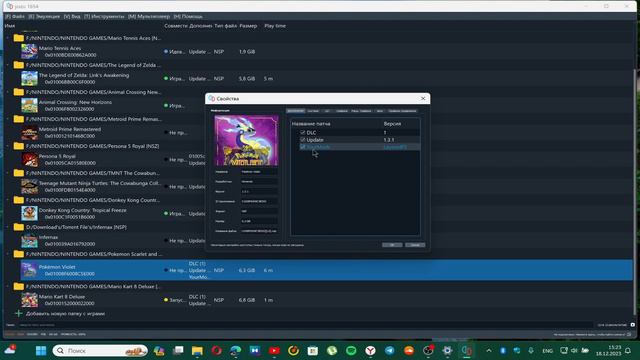Image resolution: width=640 pixels, height=360 pixels.
Task: Click the Название патча column header
Action: coord(311,124)
